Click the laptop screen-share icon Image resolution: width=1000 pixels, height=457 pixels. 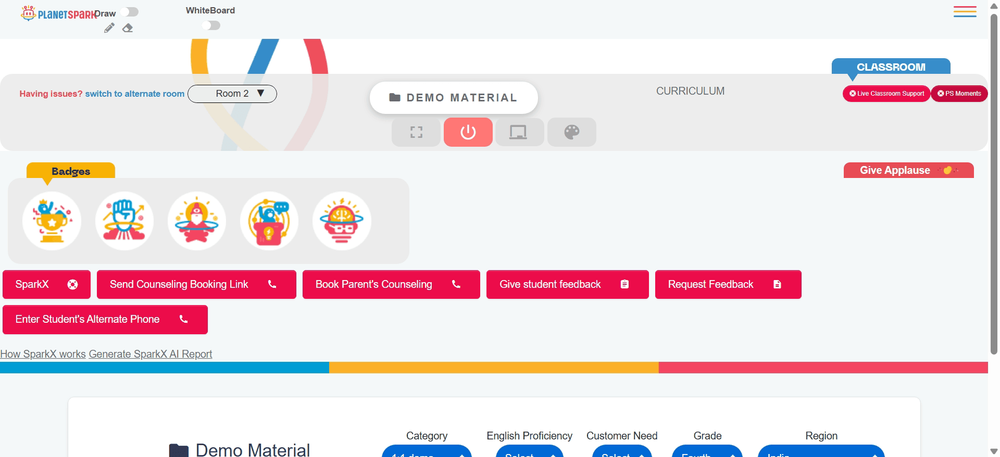520,132
